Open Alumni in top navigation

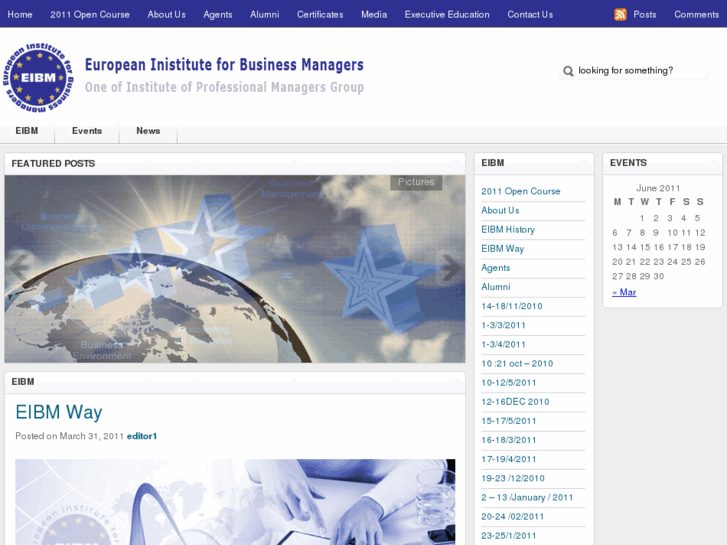pos(265,14)
